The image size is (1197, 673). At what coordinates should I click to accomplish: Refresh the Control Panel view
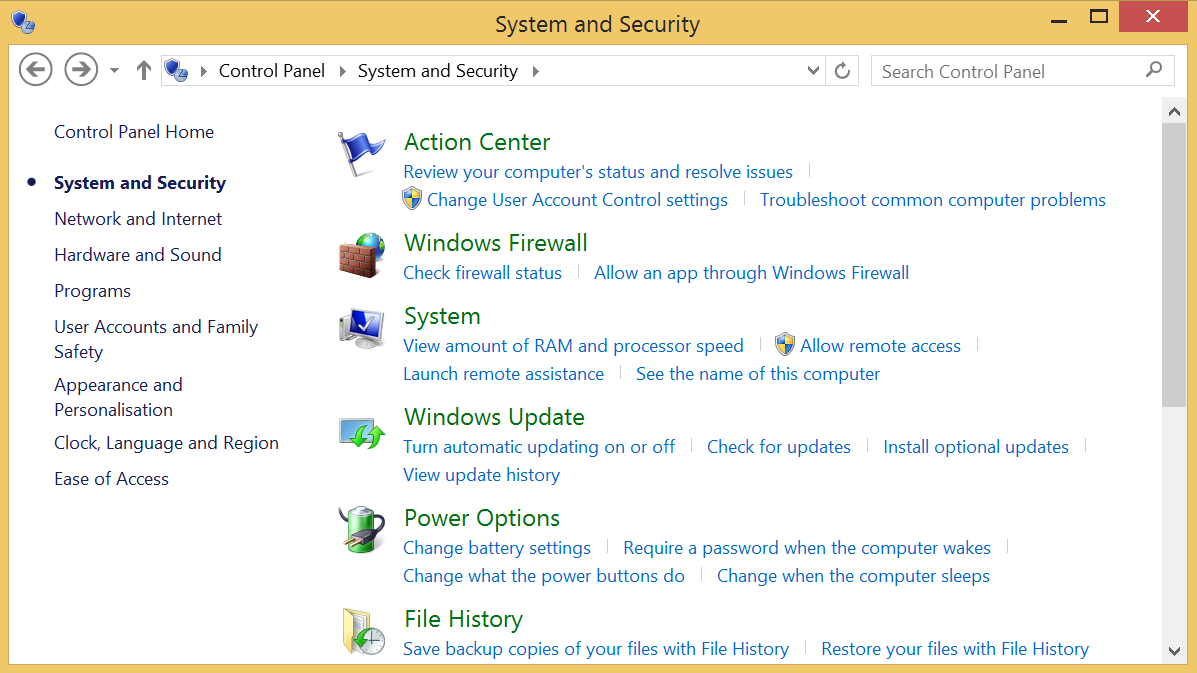point(842,71)
